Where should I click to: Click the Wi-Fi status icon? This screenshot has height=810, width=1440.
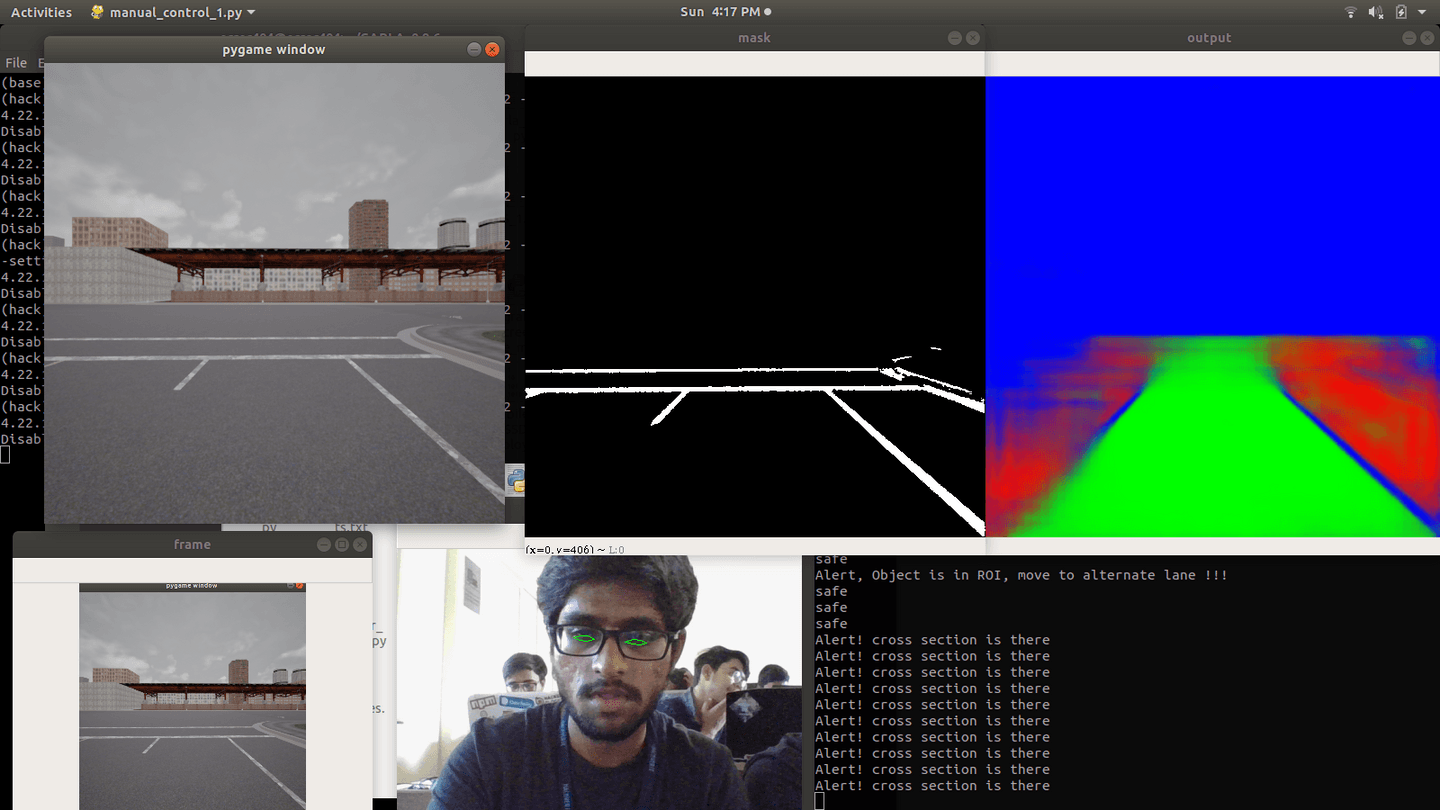pos(1350,12)
